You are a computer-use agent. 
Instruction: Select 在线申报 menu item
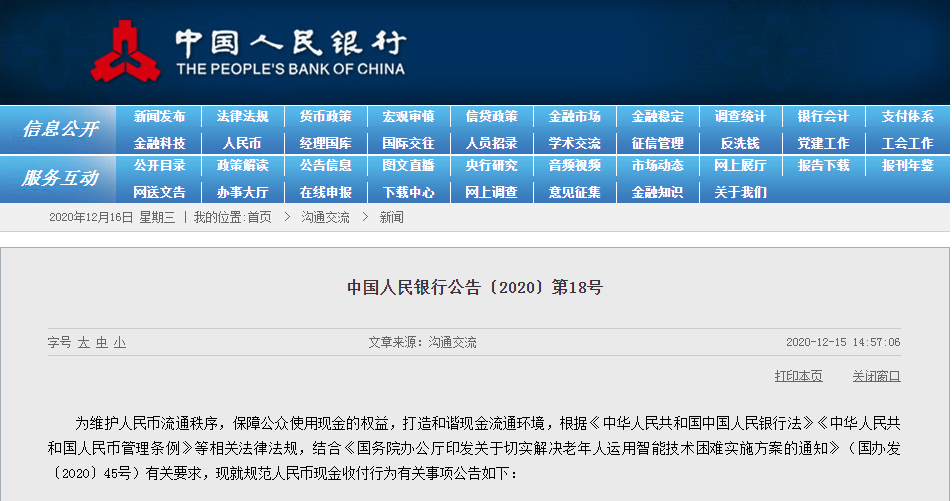325,193
